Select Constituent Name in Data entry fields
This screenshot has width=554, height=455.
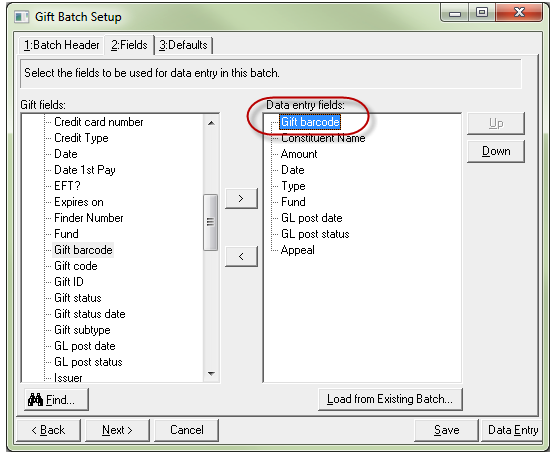click(323, 138)
